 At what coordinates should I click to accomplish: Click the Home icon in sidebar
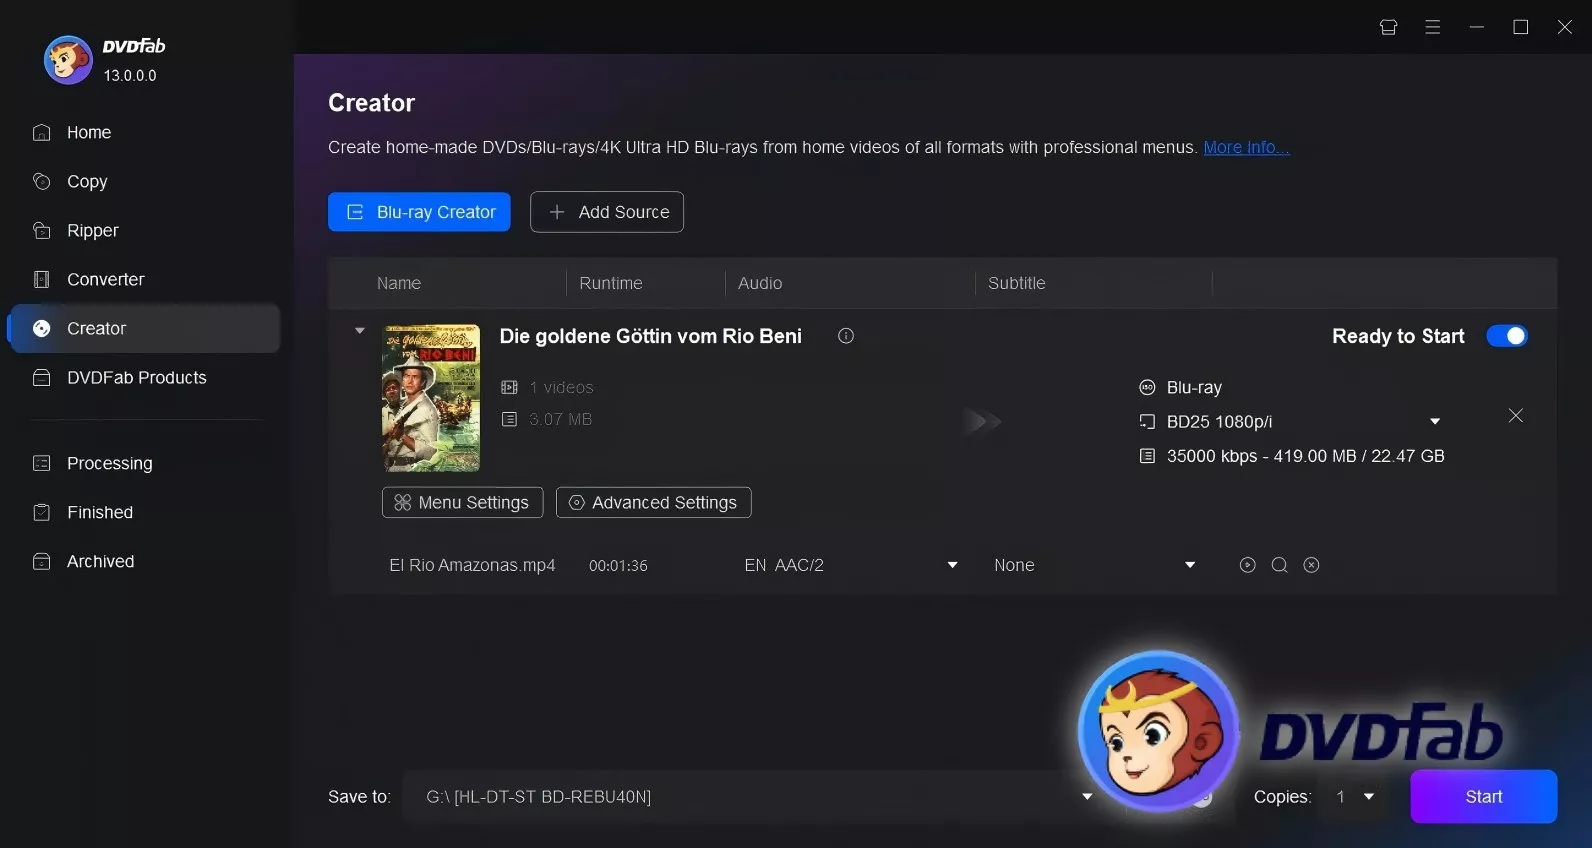click(x=42, y=132)
